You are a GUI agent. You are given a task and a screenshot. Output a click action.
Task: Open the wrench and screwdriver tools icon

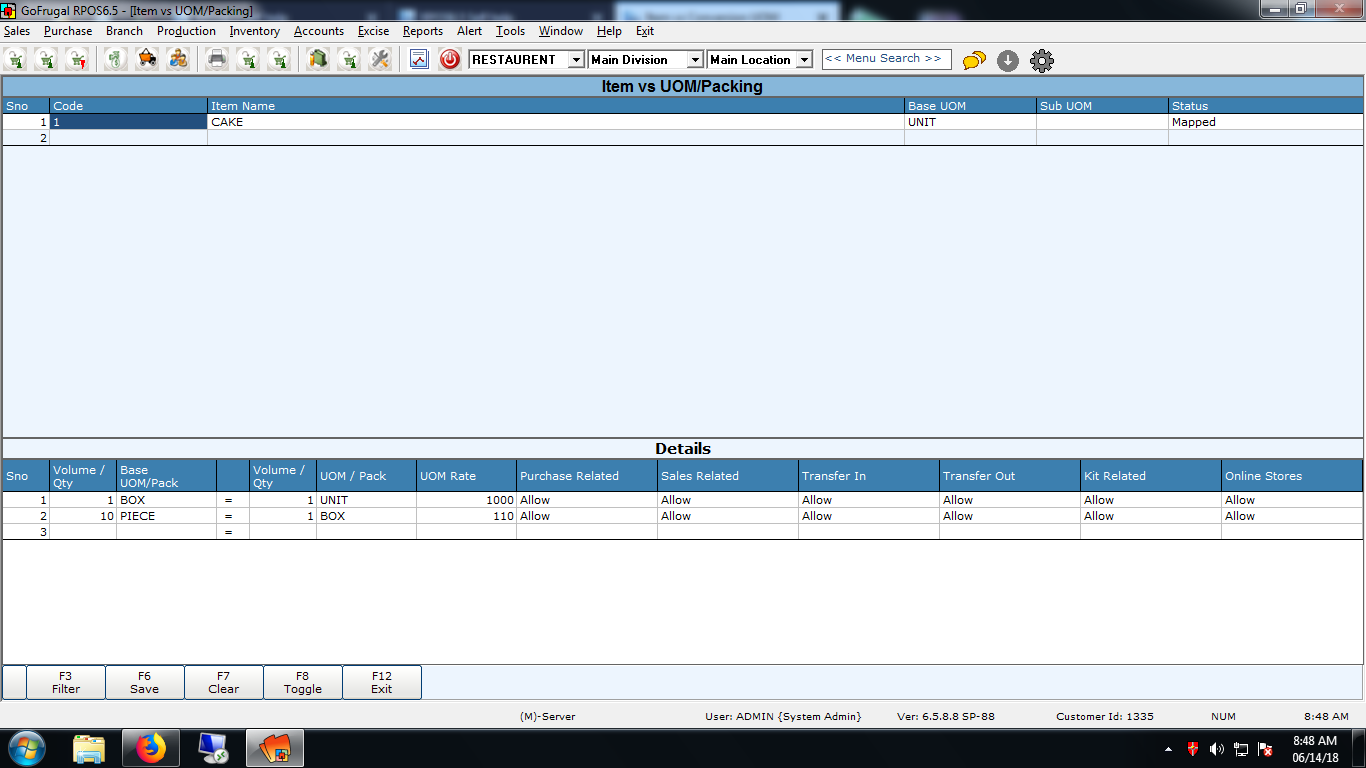(380, 60)
